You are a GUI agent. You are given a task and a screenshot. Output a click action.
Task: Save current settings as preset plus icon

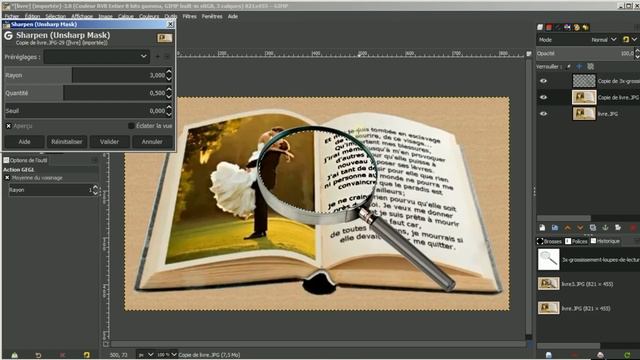[158, 56]
